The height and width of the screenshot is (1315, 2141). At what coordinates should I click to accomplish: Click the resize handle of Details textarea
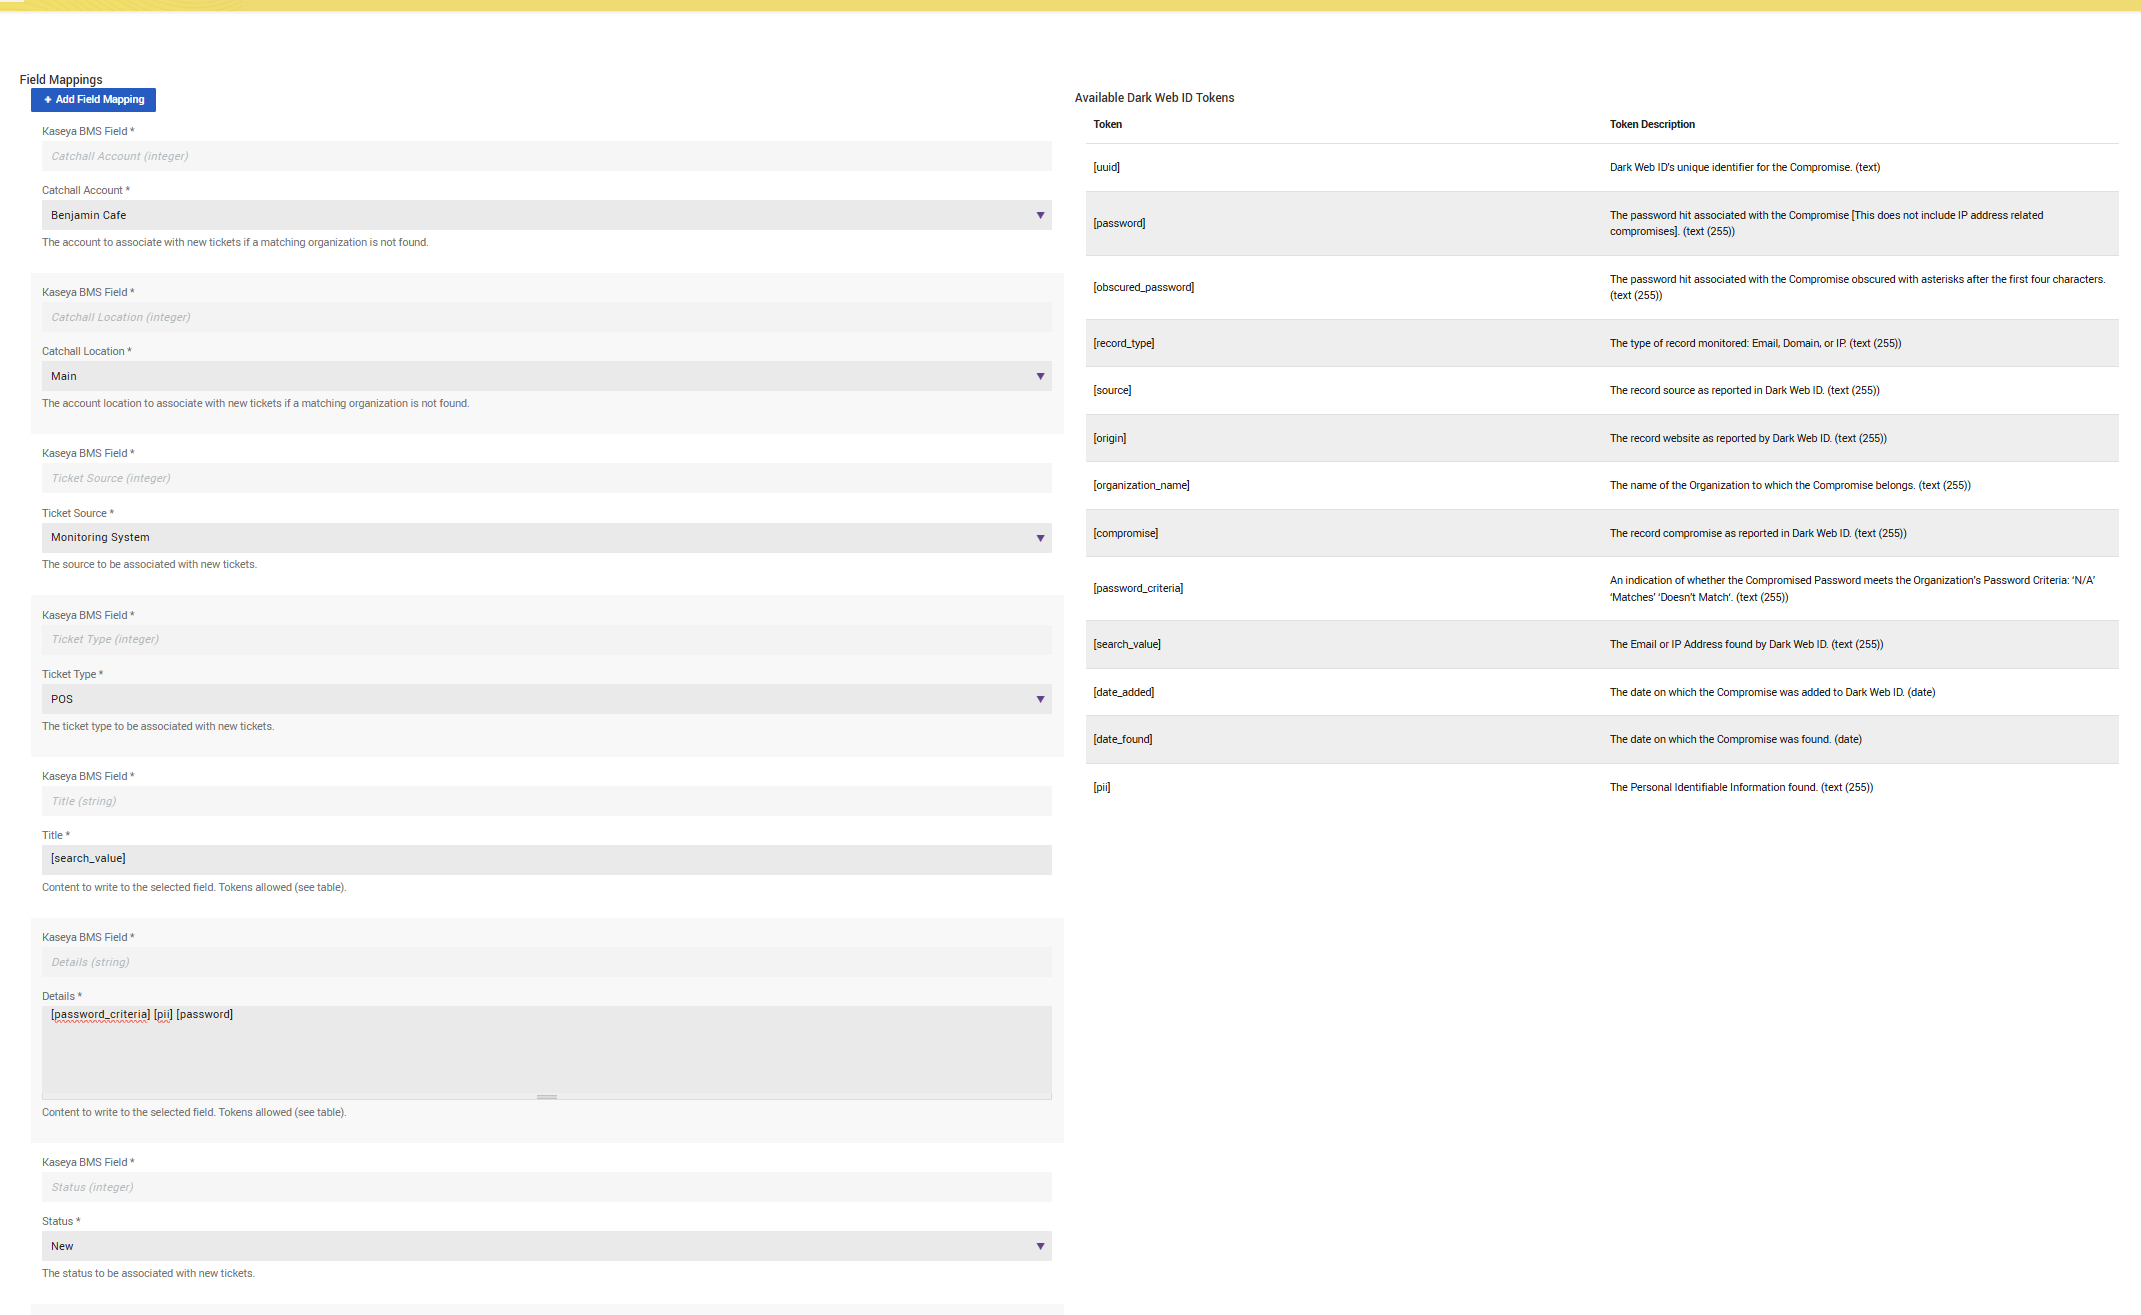point(546,1097)
